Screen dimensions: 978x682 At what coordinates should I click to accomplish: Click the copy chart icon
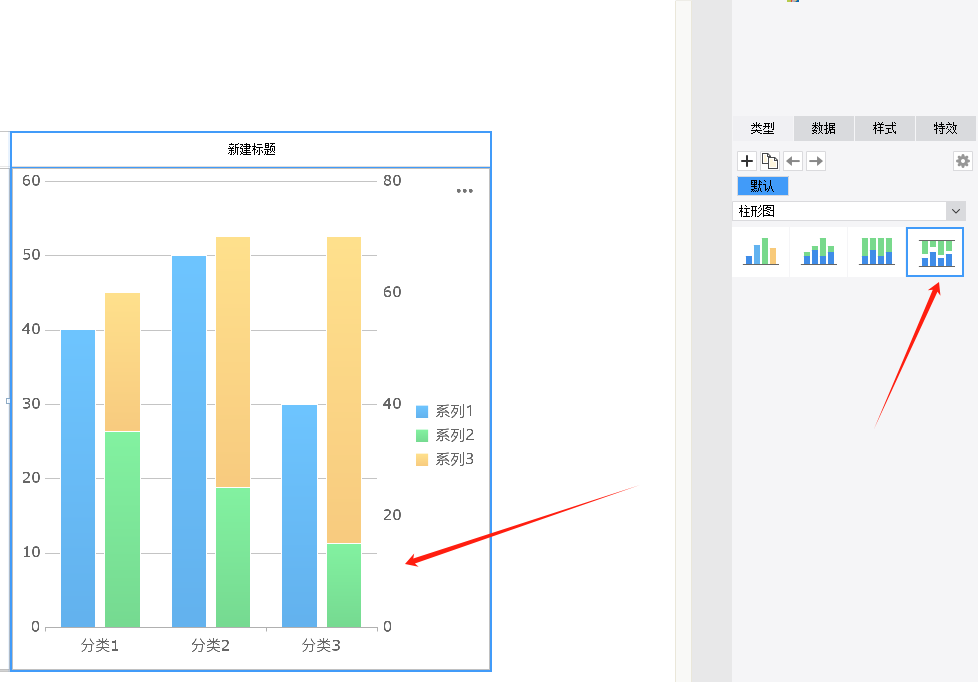point(770,161)
